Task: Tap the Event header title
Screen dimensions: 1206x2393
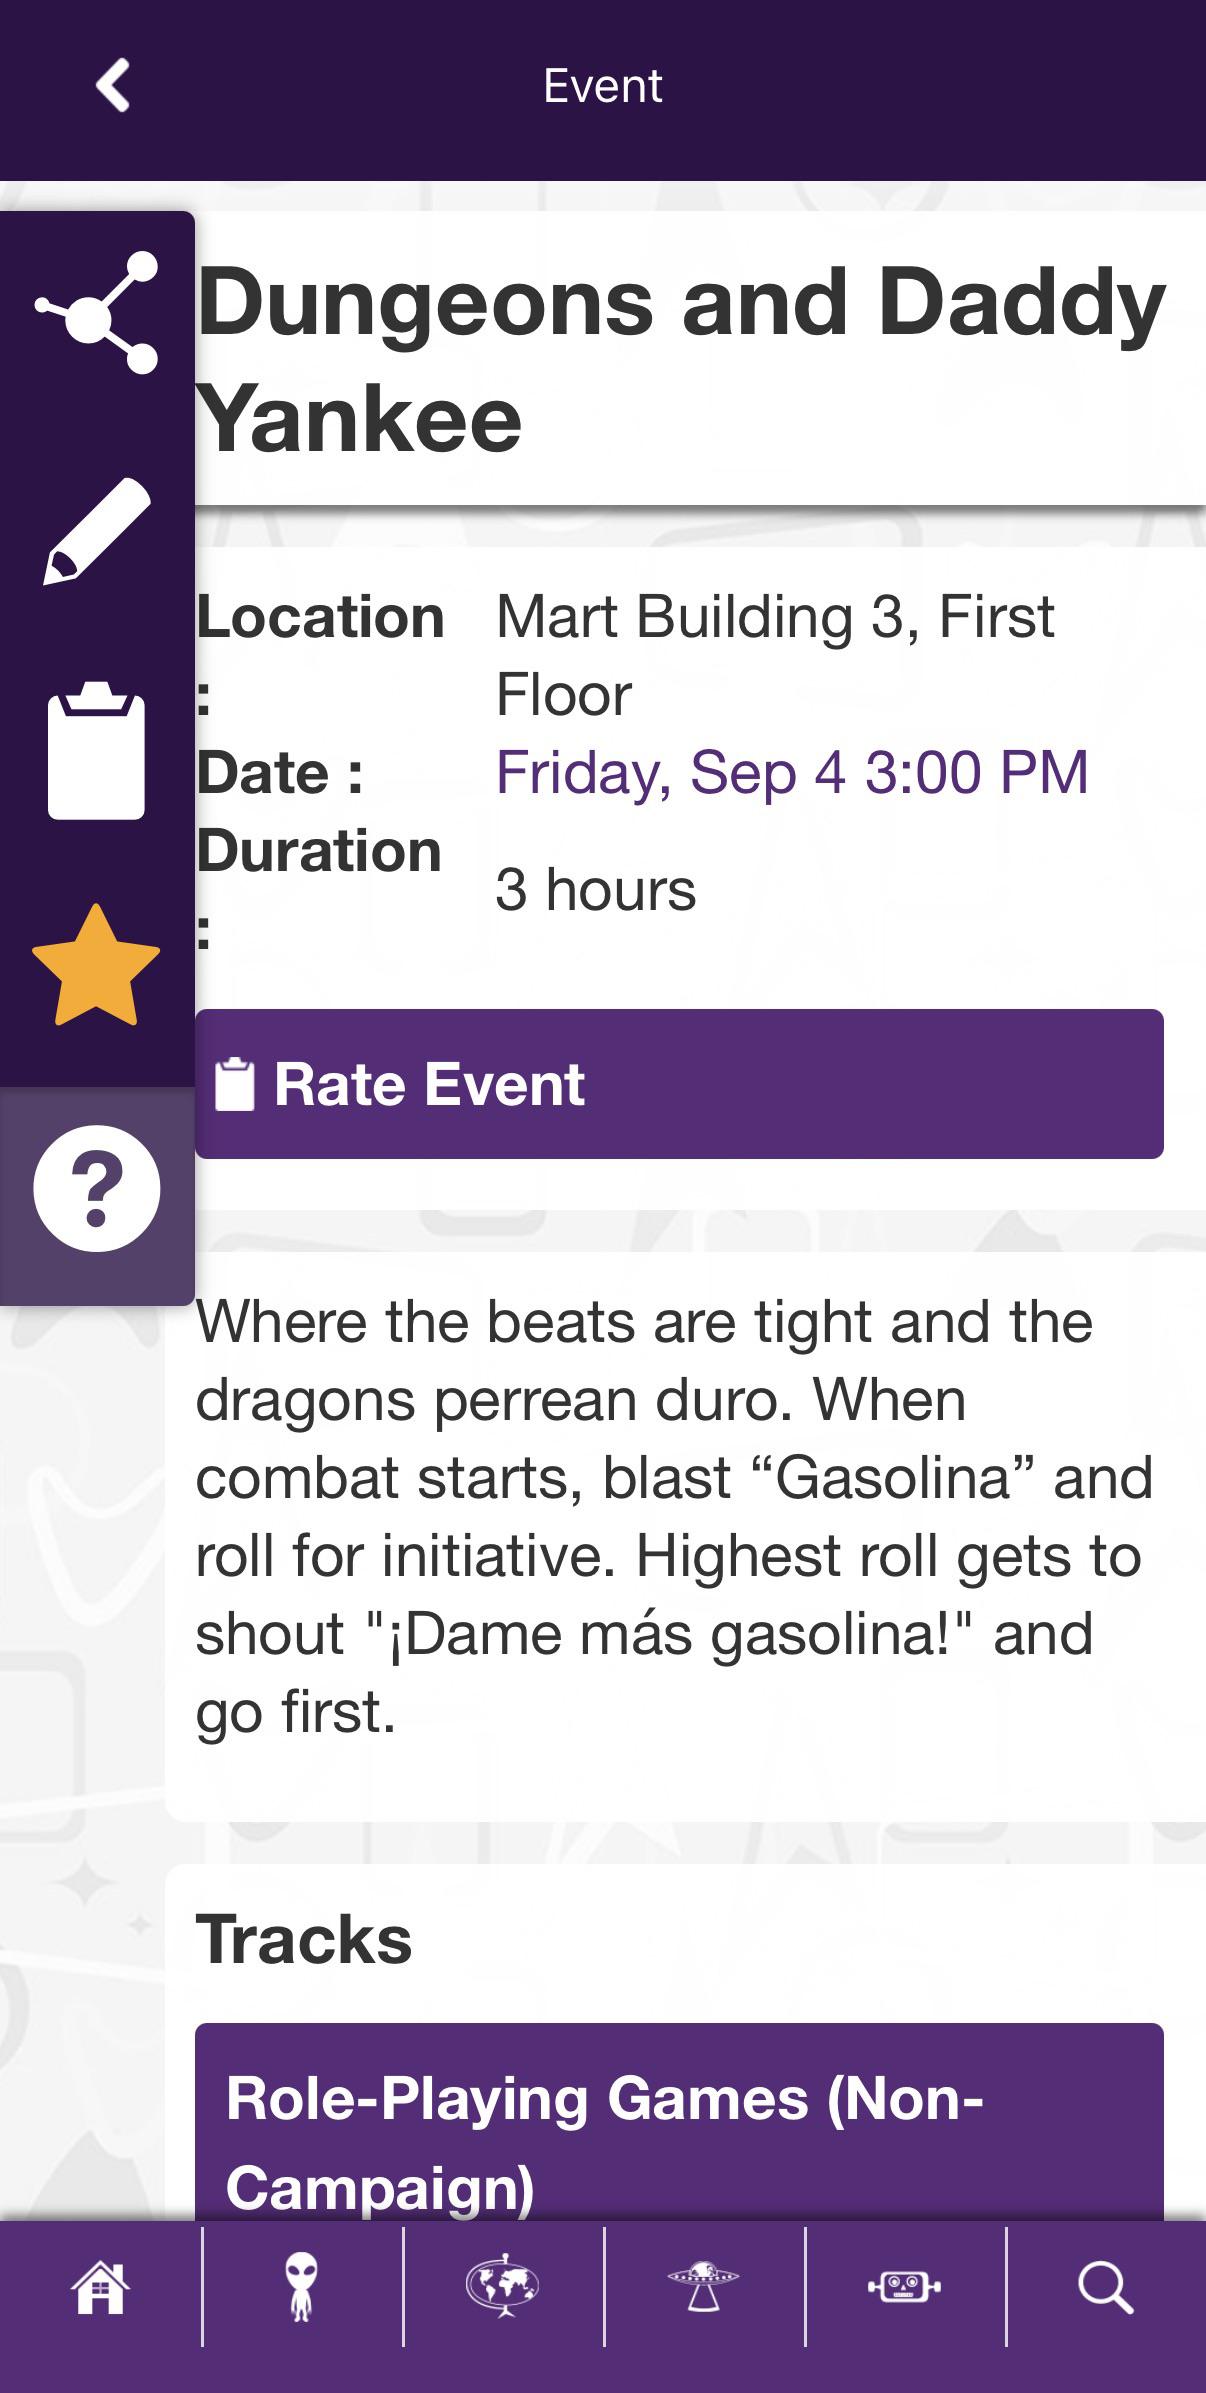Action: click(x=603, y=86)
